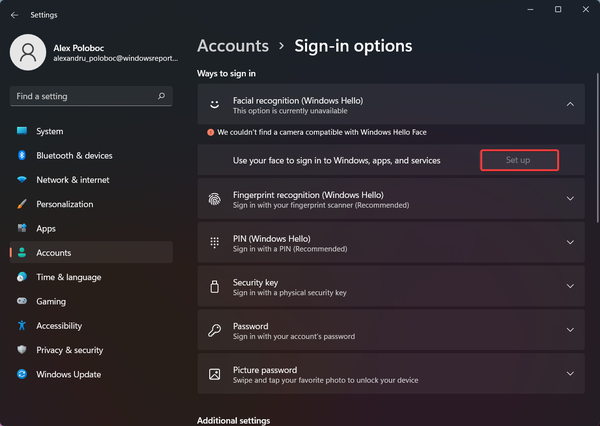Image resolution: width=600 pixels, height=426 pixels.
Task: Click the Gaming controller icon
Action: (21, 301)
